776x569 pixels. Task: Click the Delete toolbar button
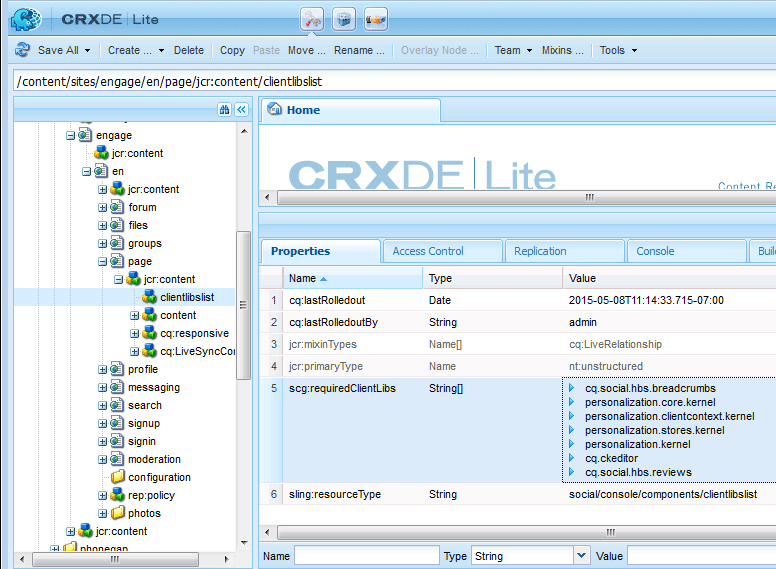click(189, 50)
